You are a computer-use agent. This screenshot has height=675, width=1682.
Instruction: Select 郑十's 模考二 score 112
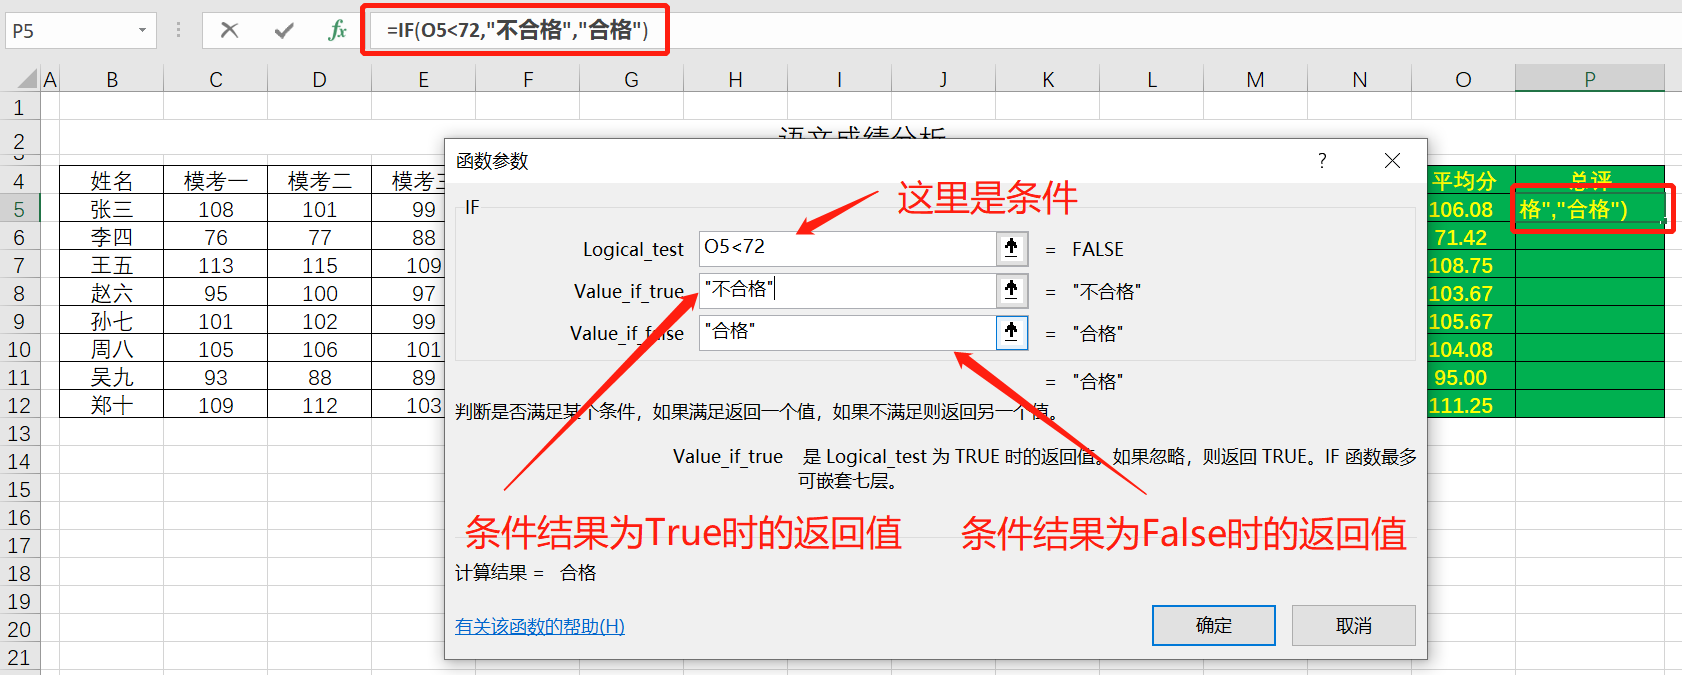pyautogui.click(x=320, y=405)
